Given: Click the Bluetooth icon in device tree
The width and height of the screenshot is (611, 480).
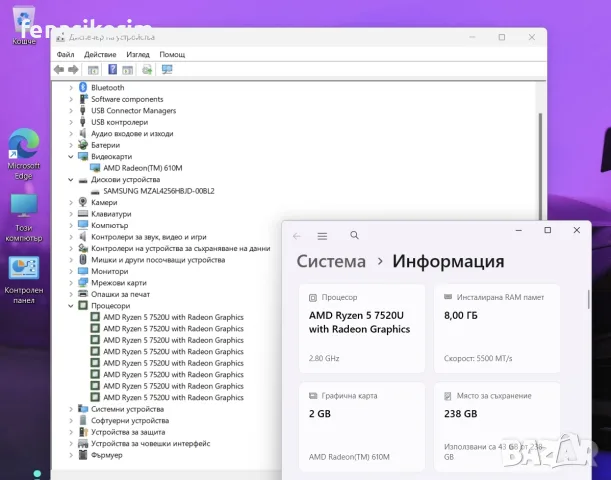Looking at the screenshot, I should tap(83, 87).
